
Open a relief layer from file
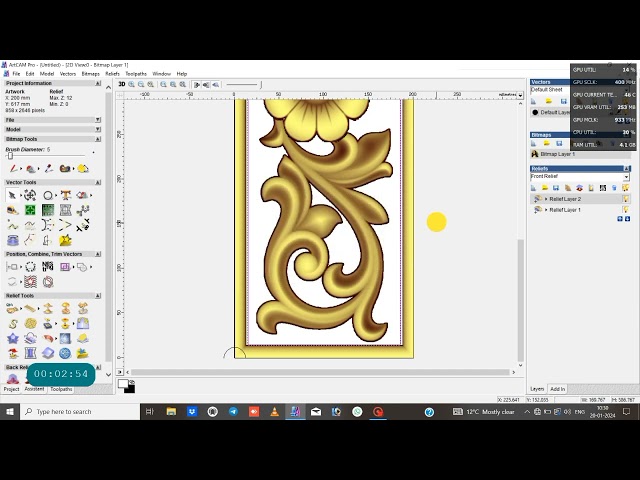coord(544,188)
